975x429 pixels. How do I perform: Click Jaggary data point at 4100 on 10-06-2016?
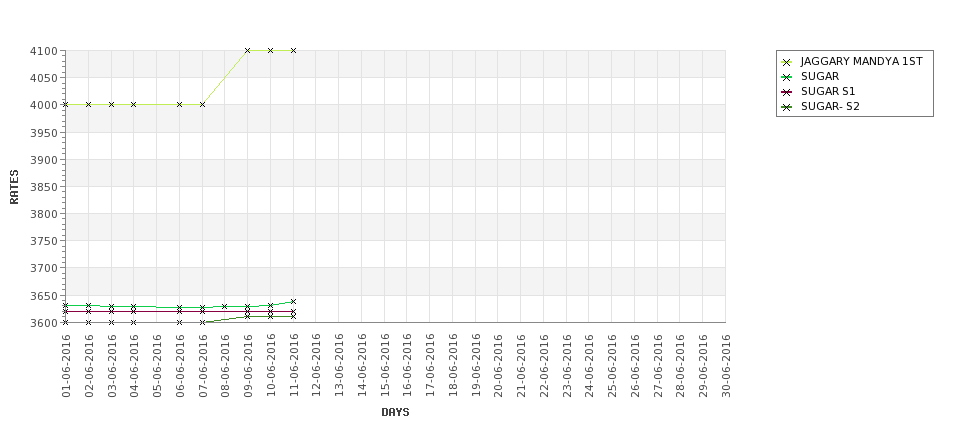(x=270, y=50)
